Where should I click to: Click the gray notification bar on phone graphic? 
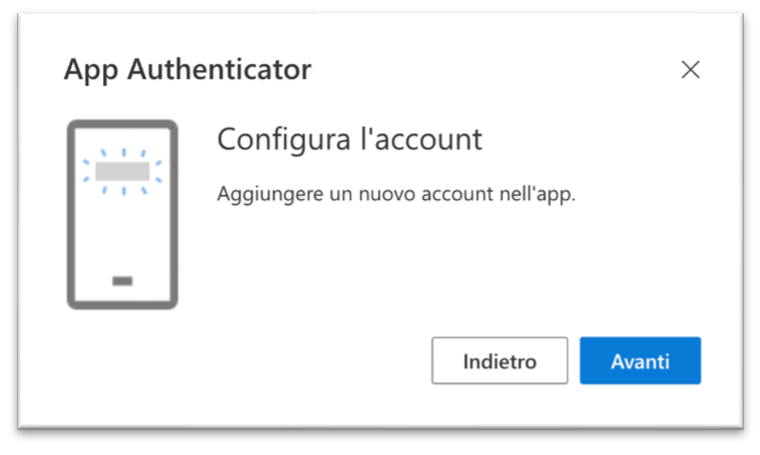122,170
